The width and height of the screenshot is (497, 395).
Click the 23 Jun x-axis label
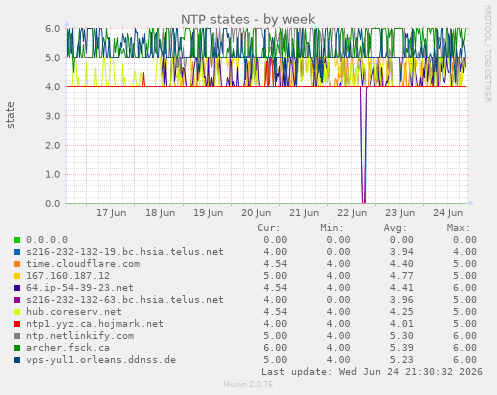pyautogui.click(x=400, y=213)
